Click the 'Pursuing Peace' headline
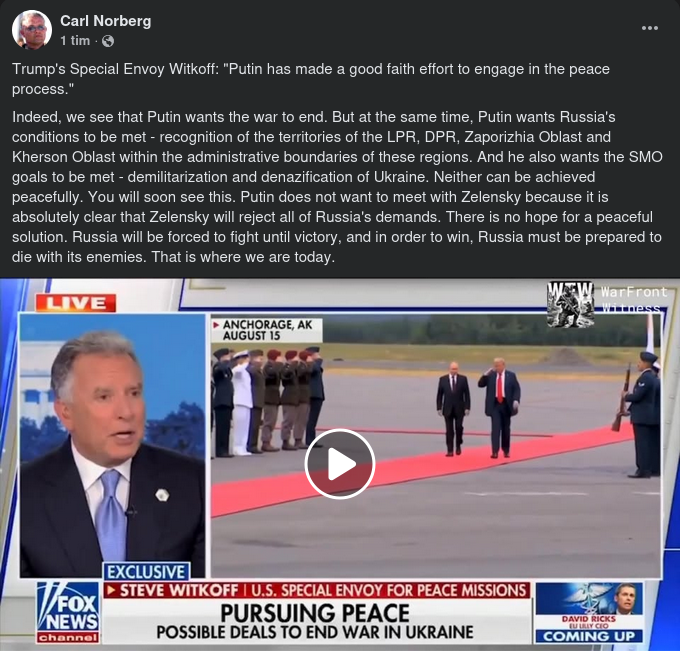The height and width of the screenshot is (651, 680). click(x=315, y=613)
